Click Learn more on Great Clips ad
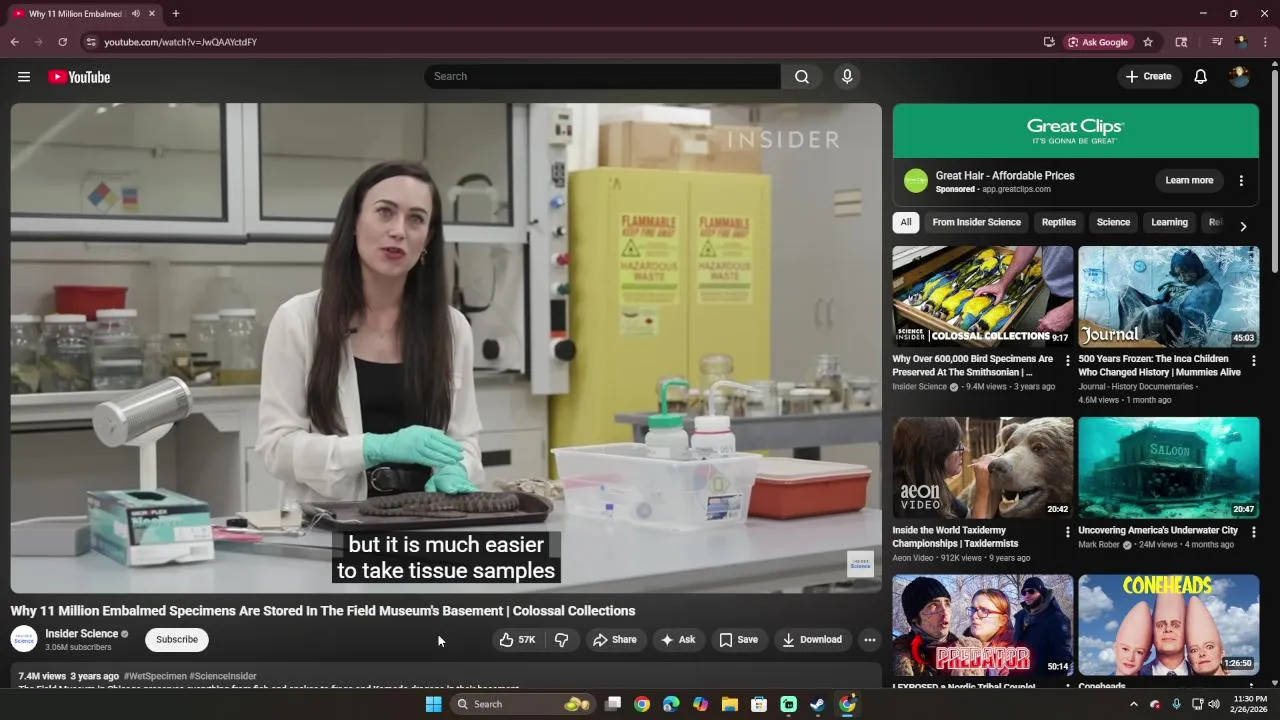 click(1189, 181)
